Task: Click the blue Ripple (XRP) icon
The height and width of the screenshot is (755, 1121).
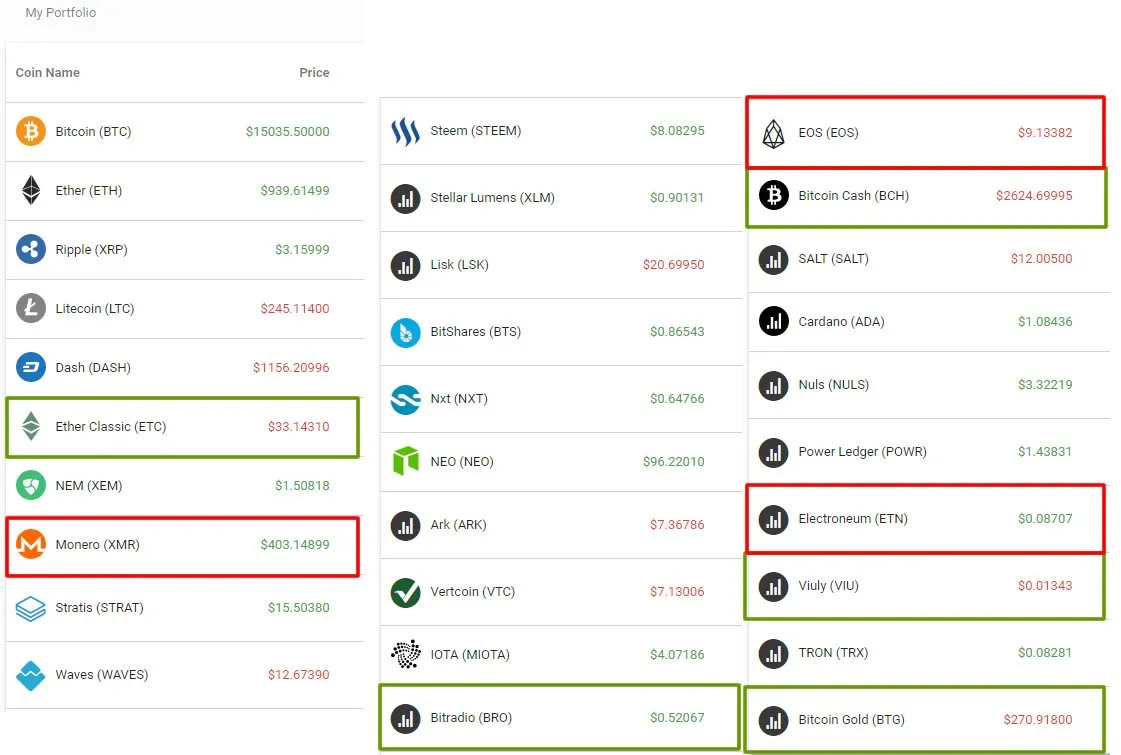Action: tap(31, 250)
